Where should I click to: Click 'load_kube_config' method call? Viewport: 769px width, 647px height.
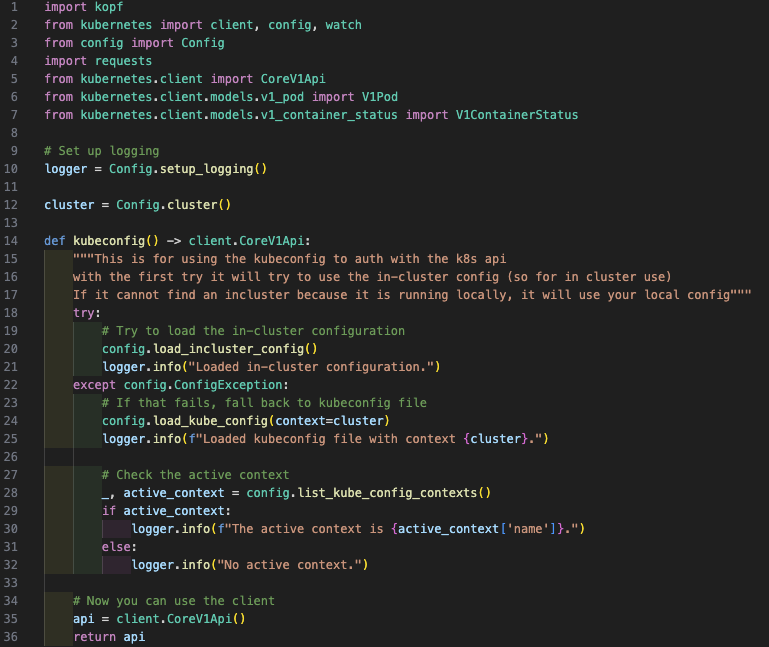pyautogui.click(x=210, y=421)
